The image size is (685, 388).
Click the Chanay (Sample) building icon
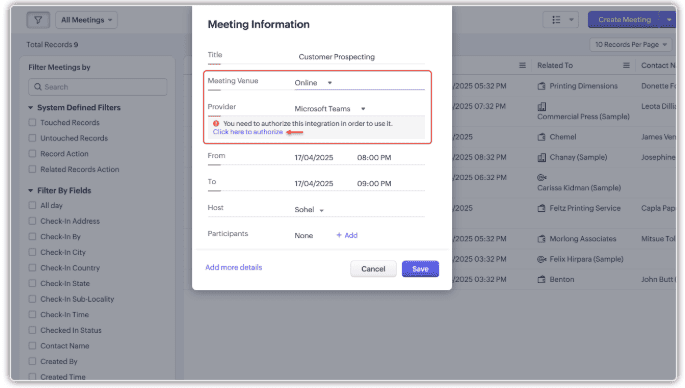tap(542, 157)
